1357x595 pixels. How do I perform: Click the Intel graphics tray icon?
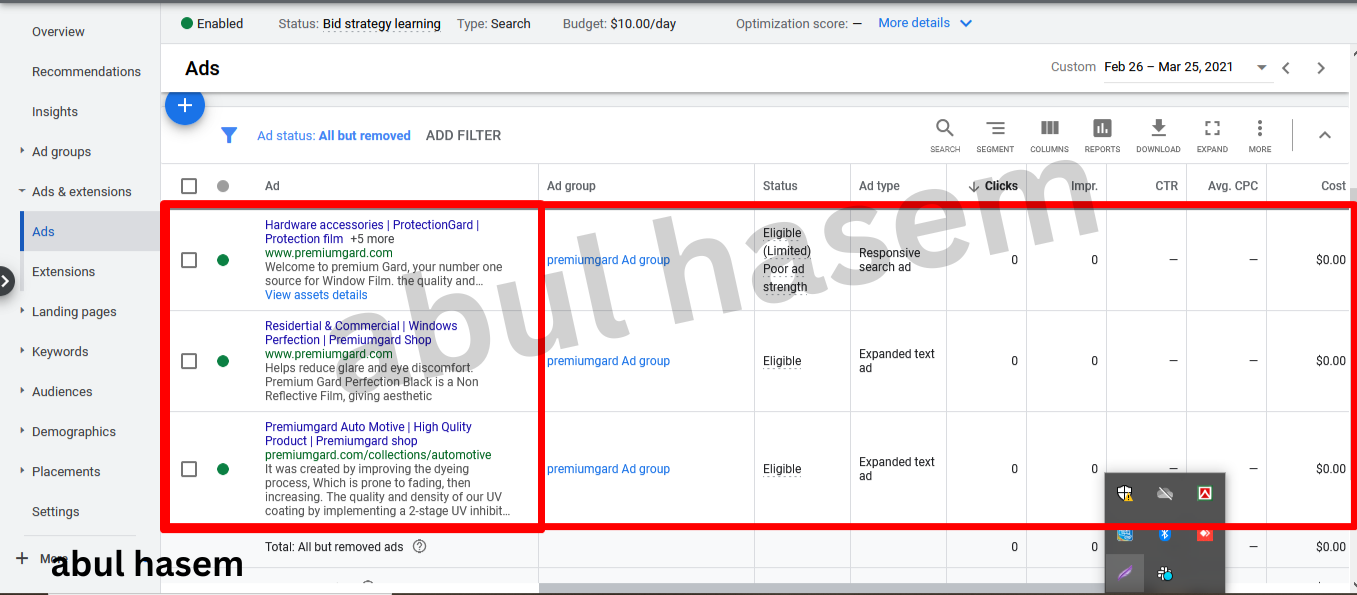[1125, 534]
